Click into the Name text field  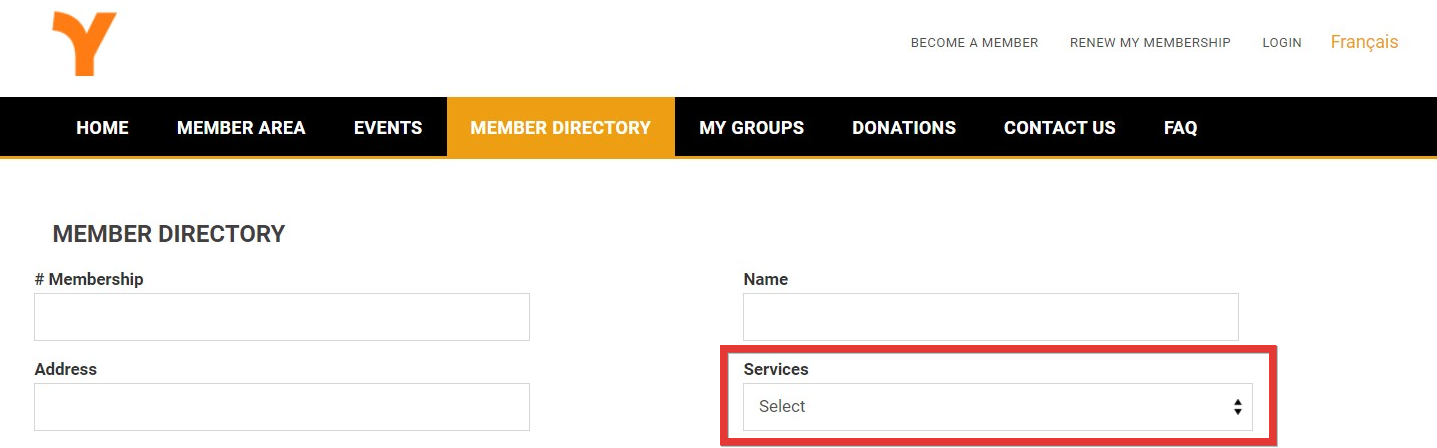(990, 317)
